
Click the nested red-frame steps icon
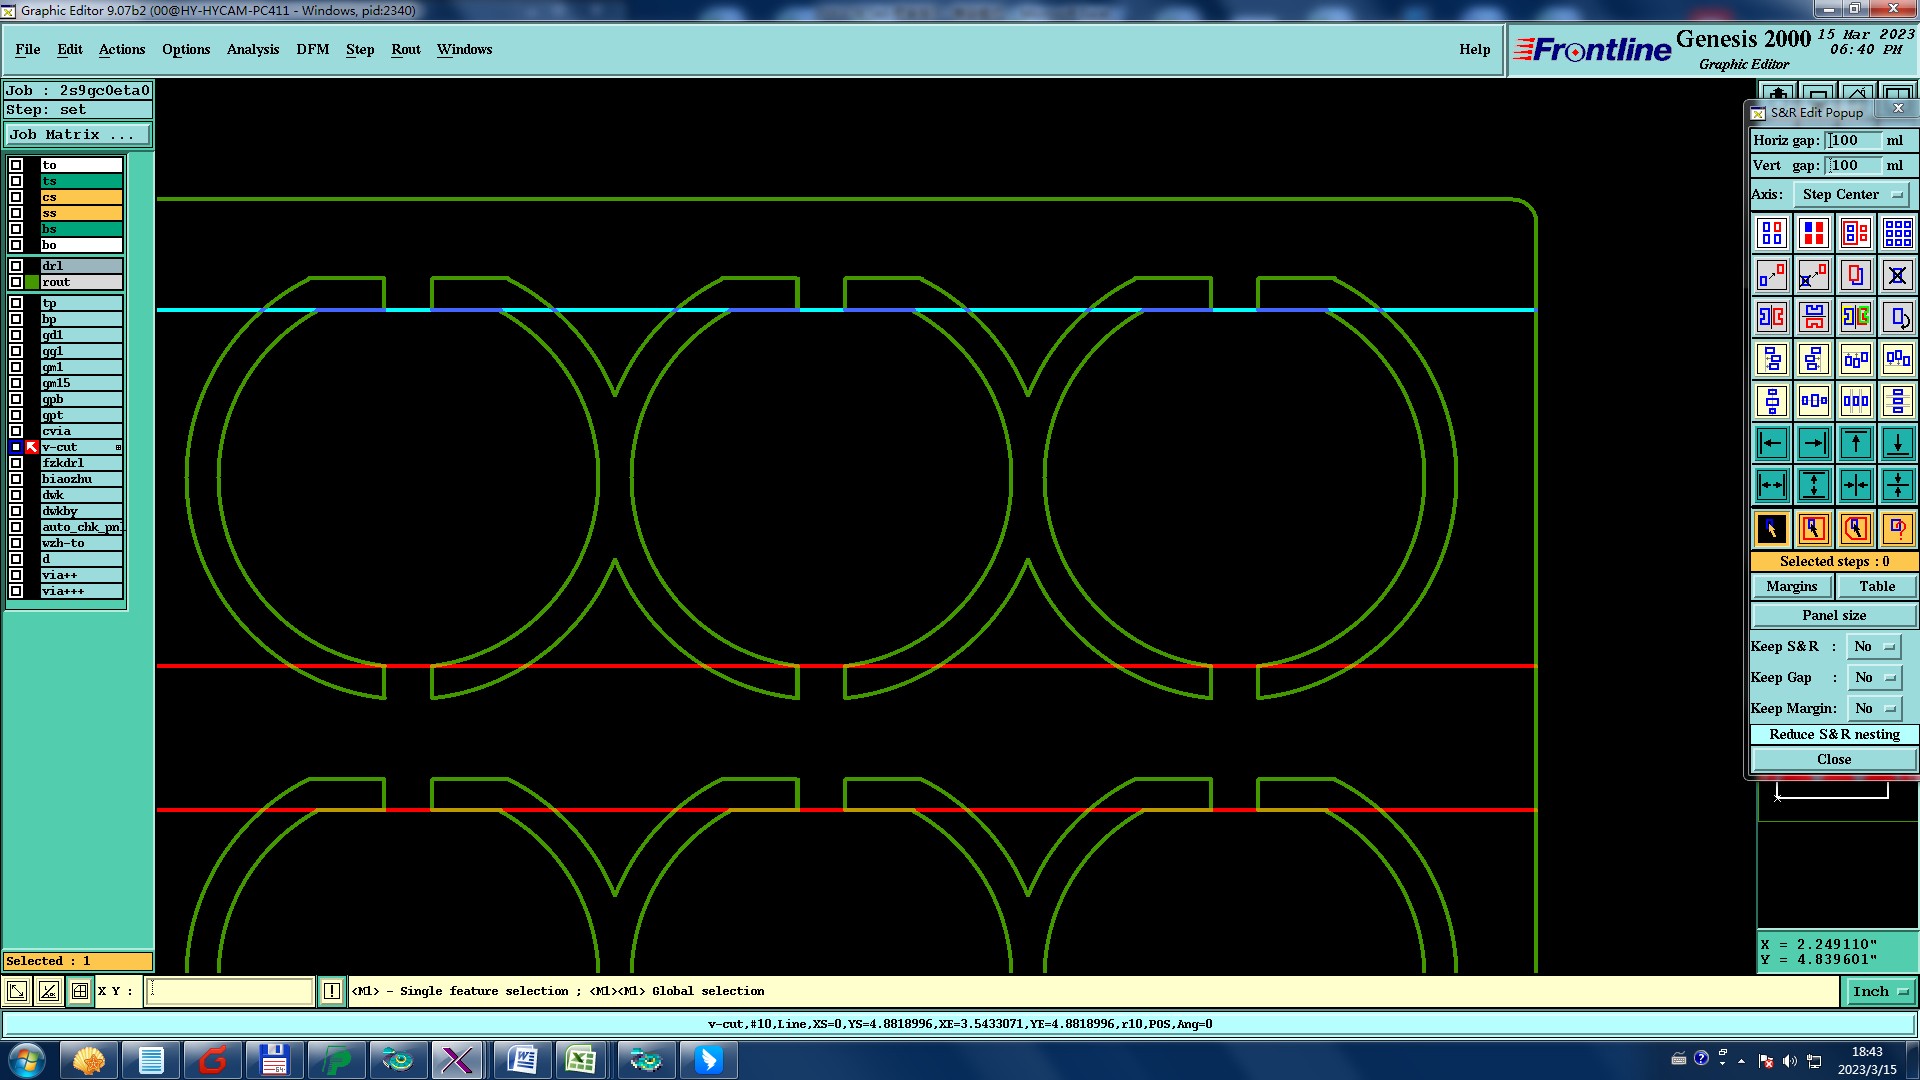1856,233
